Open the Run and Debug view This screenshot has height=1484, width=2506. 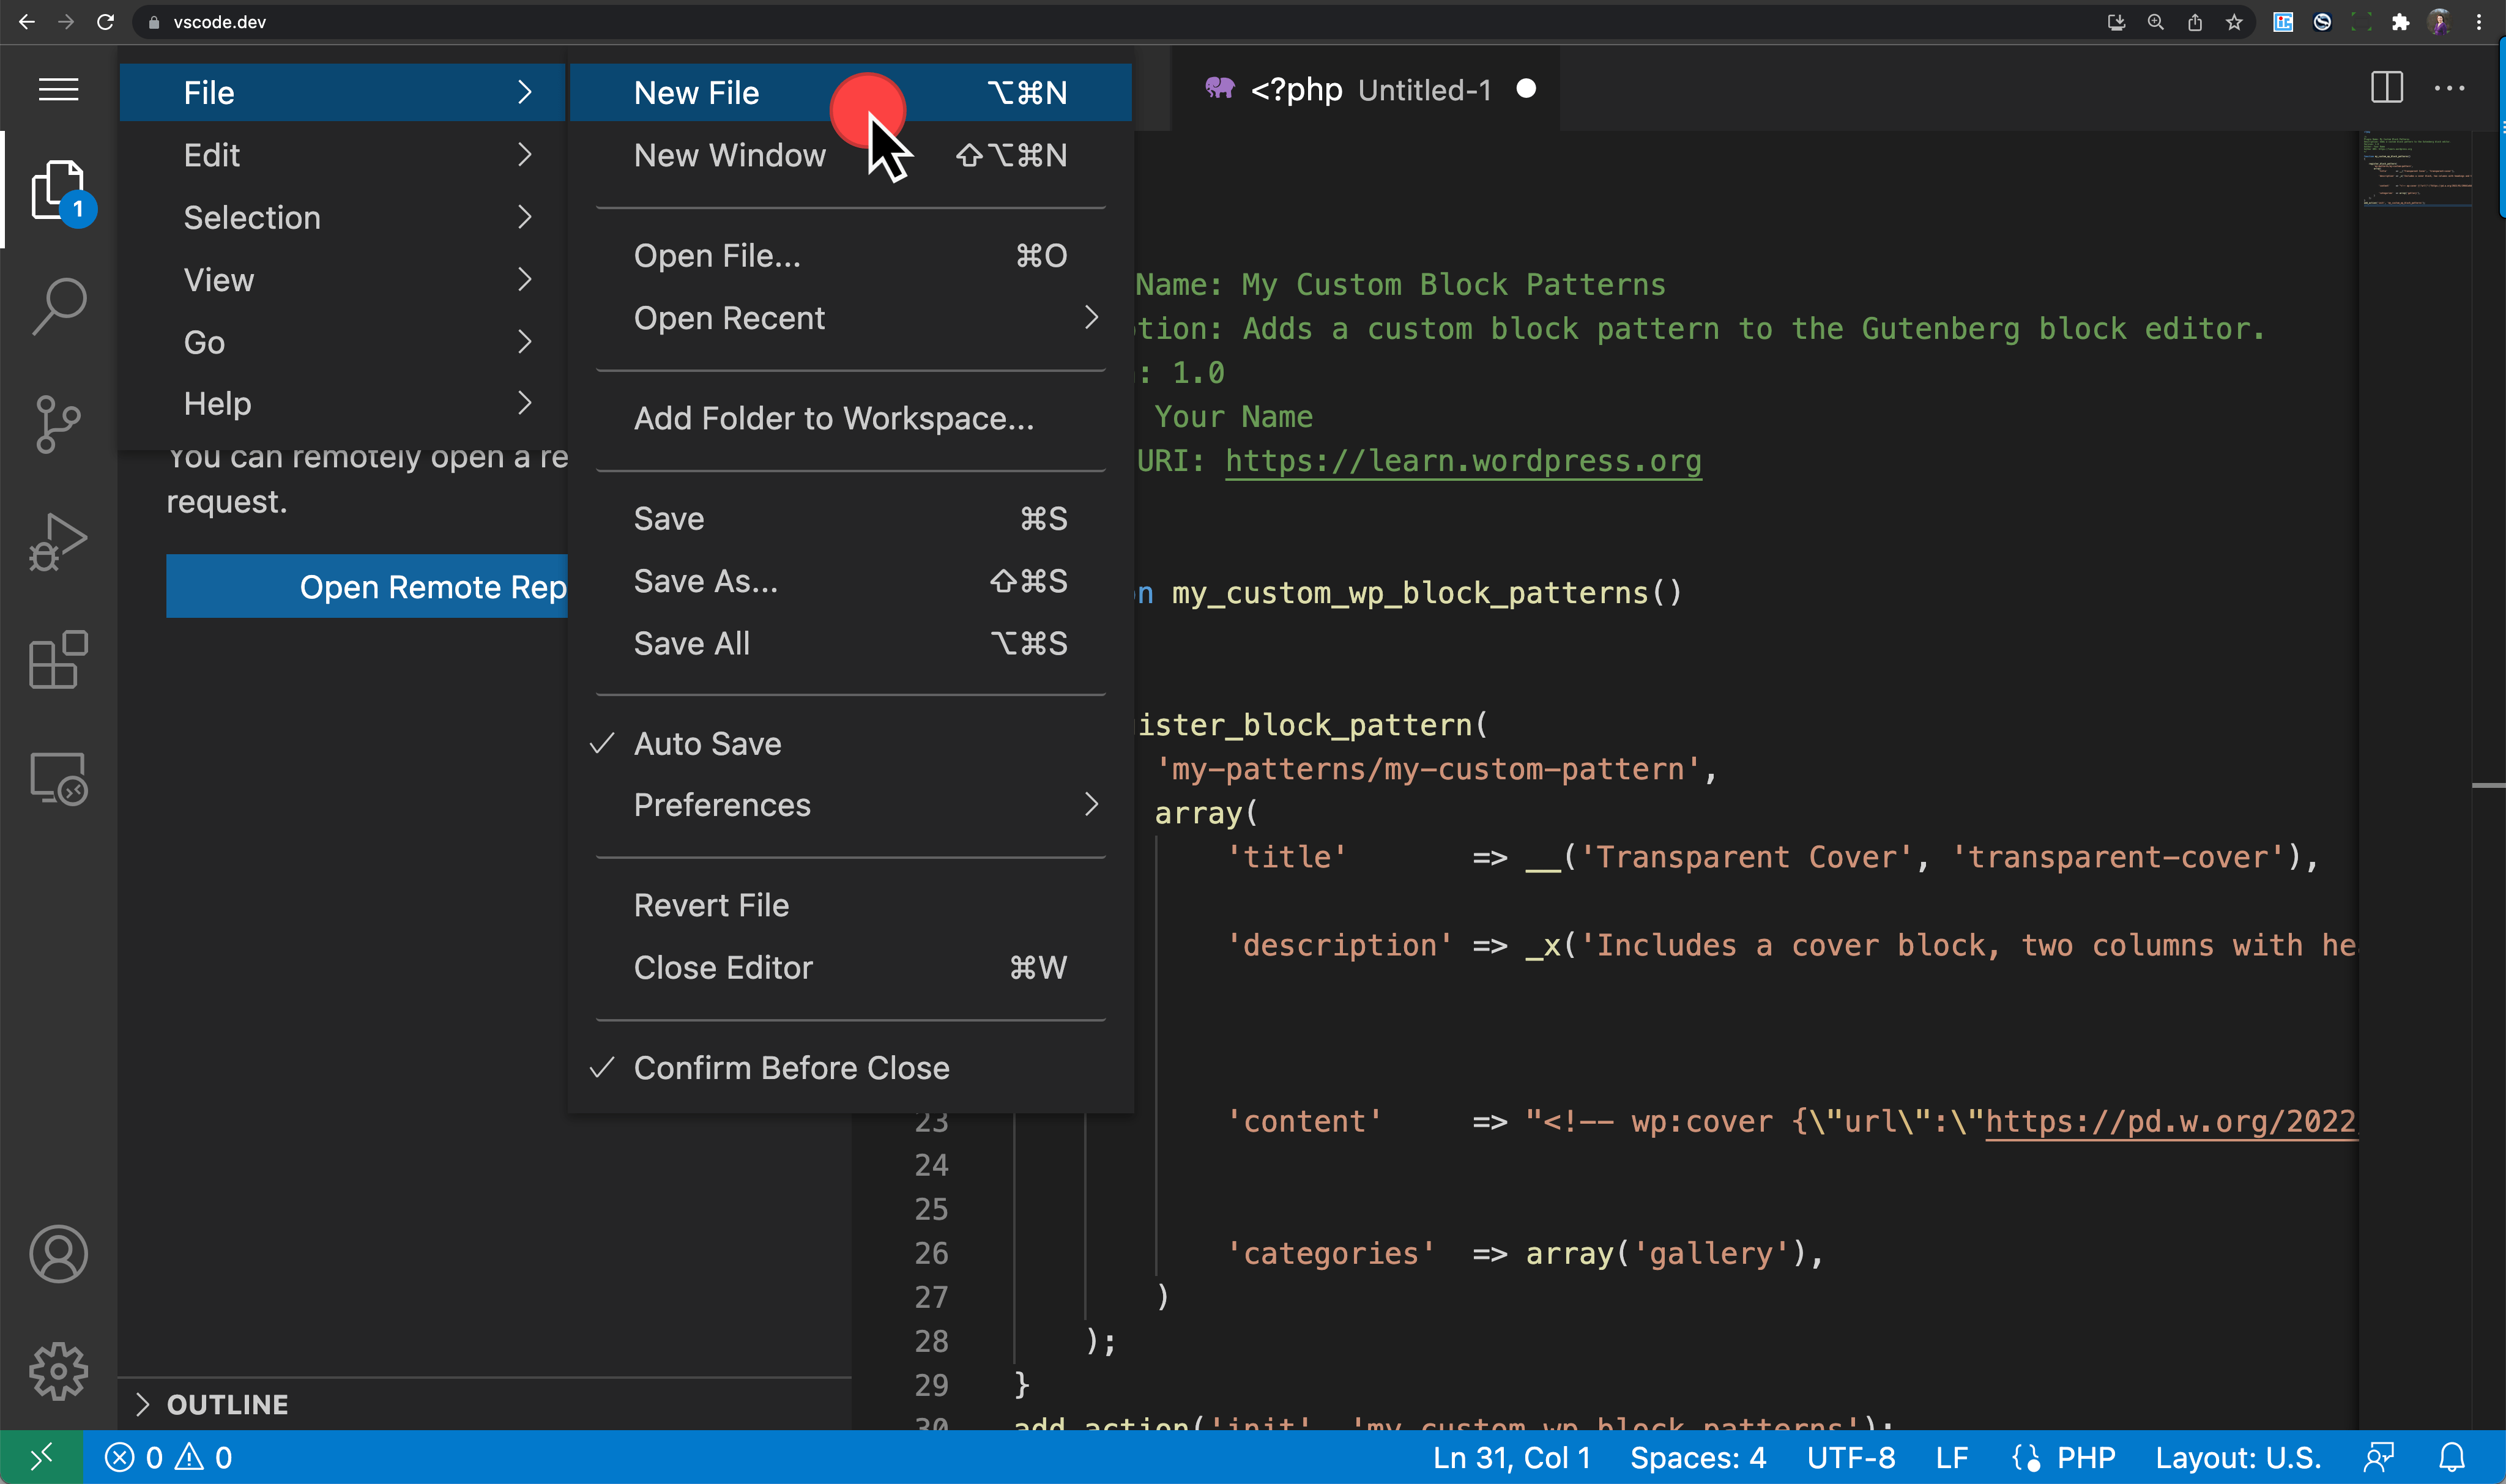[x=58, y=542]
